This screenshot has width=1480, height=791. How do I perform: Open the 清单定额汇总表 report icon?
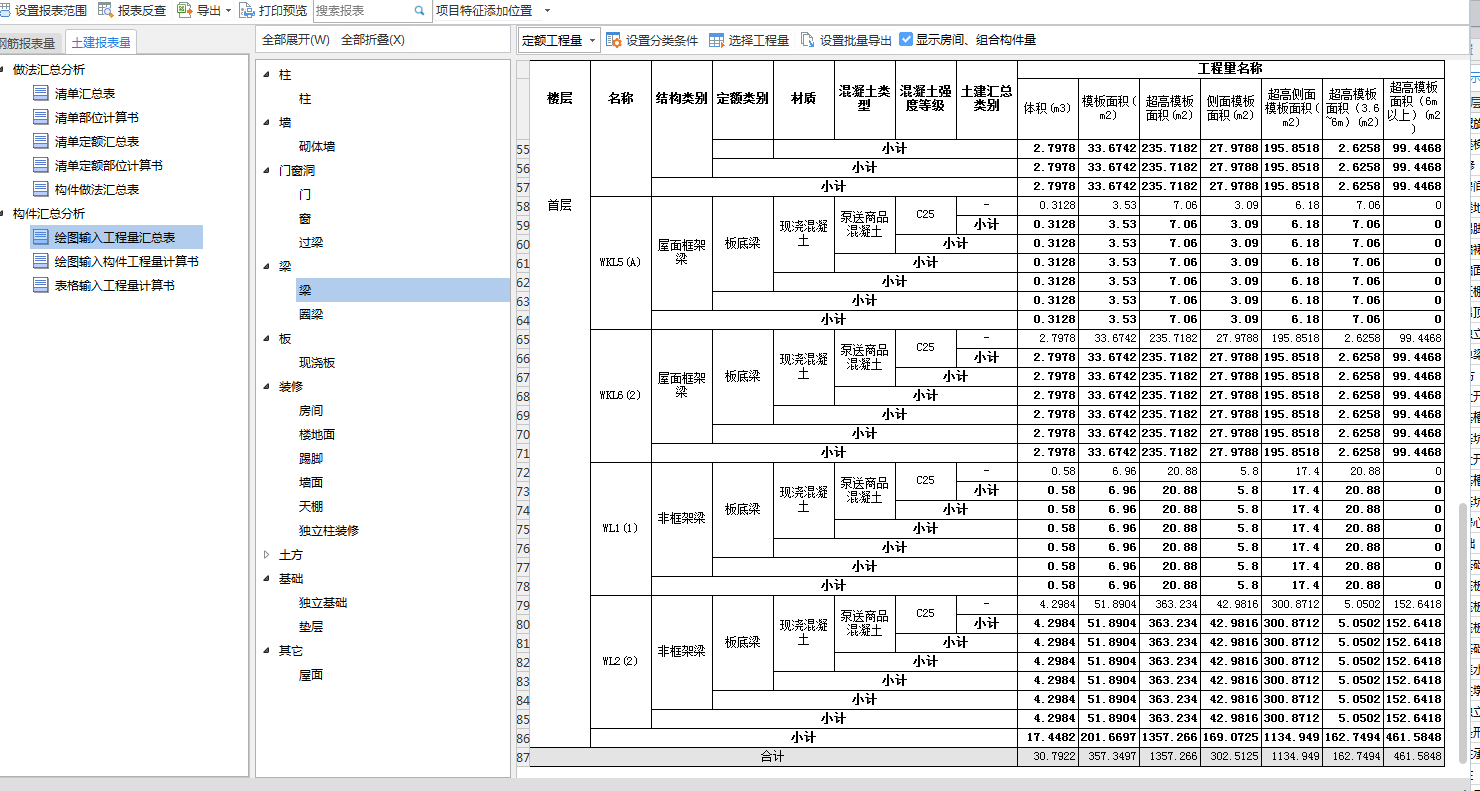41,142
